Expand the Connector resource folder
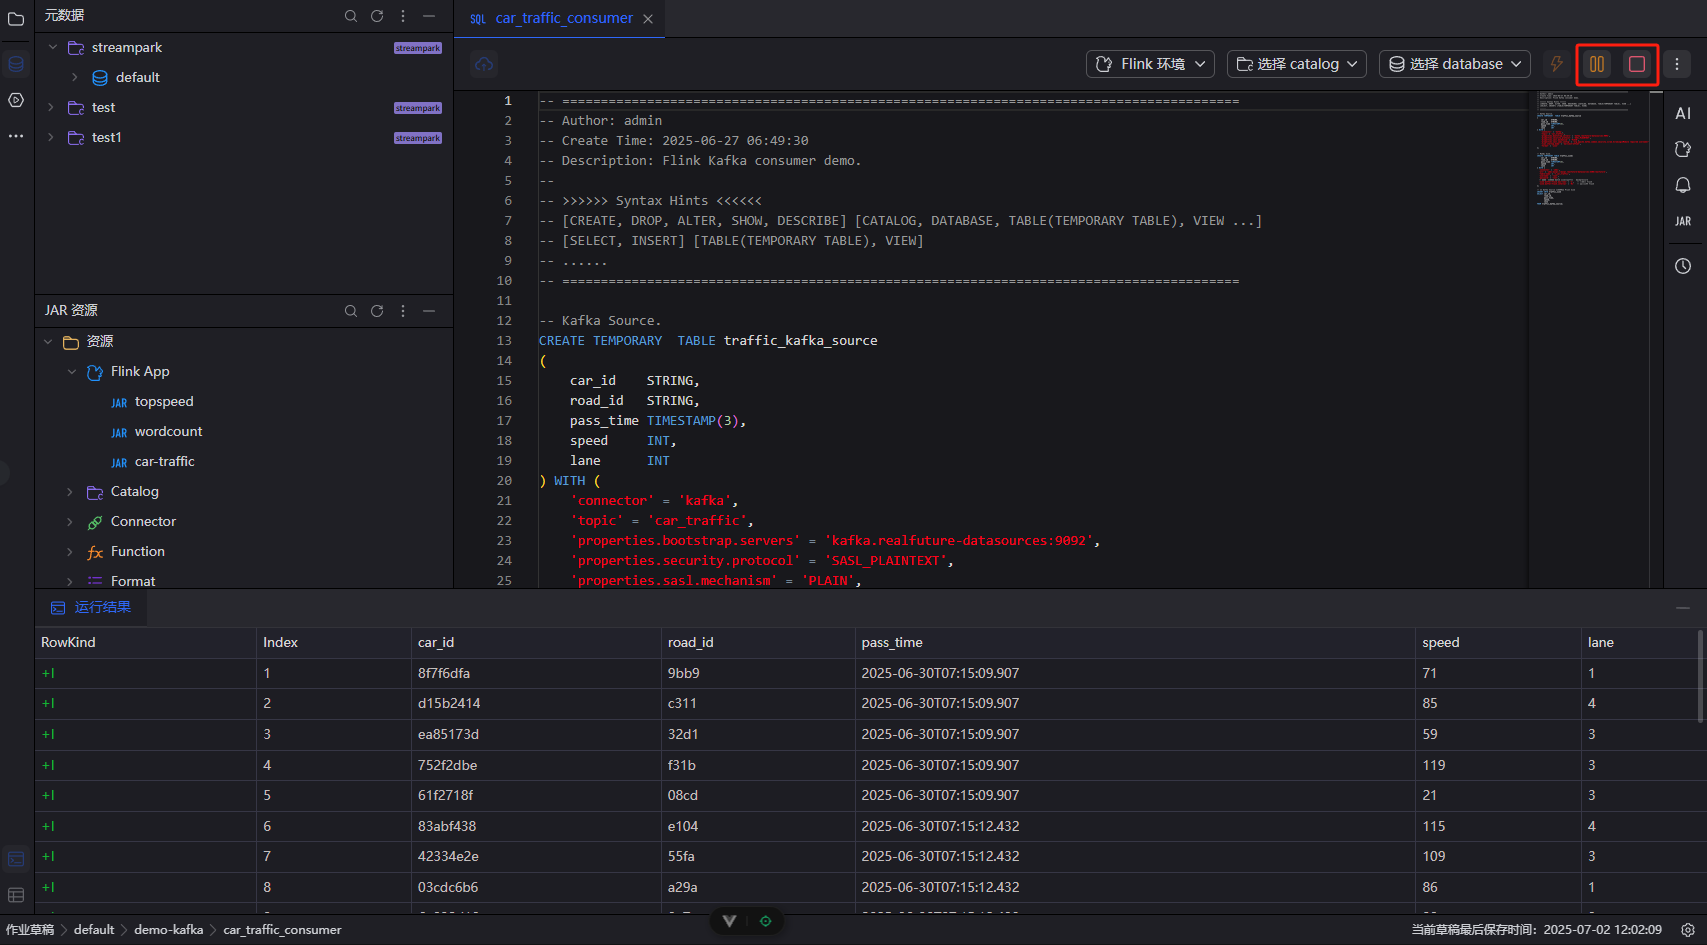The image size is (1707, 945). click(x=69, y=522)
